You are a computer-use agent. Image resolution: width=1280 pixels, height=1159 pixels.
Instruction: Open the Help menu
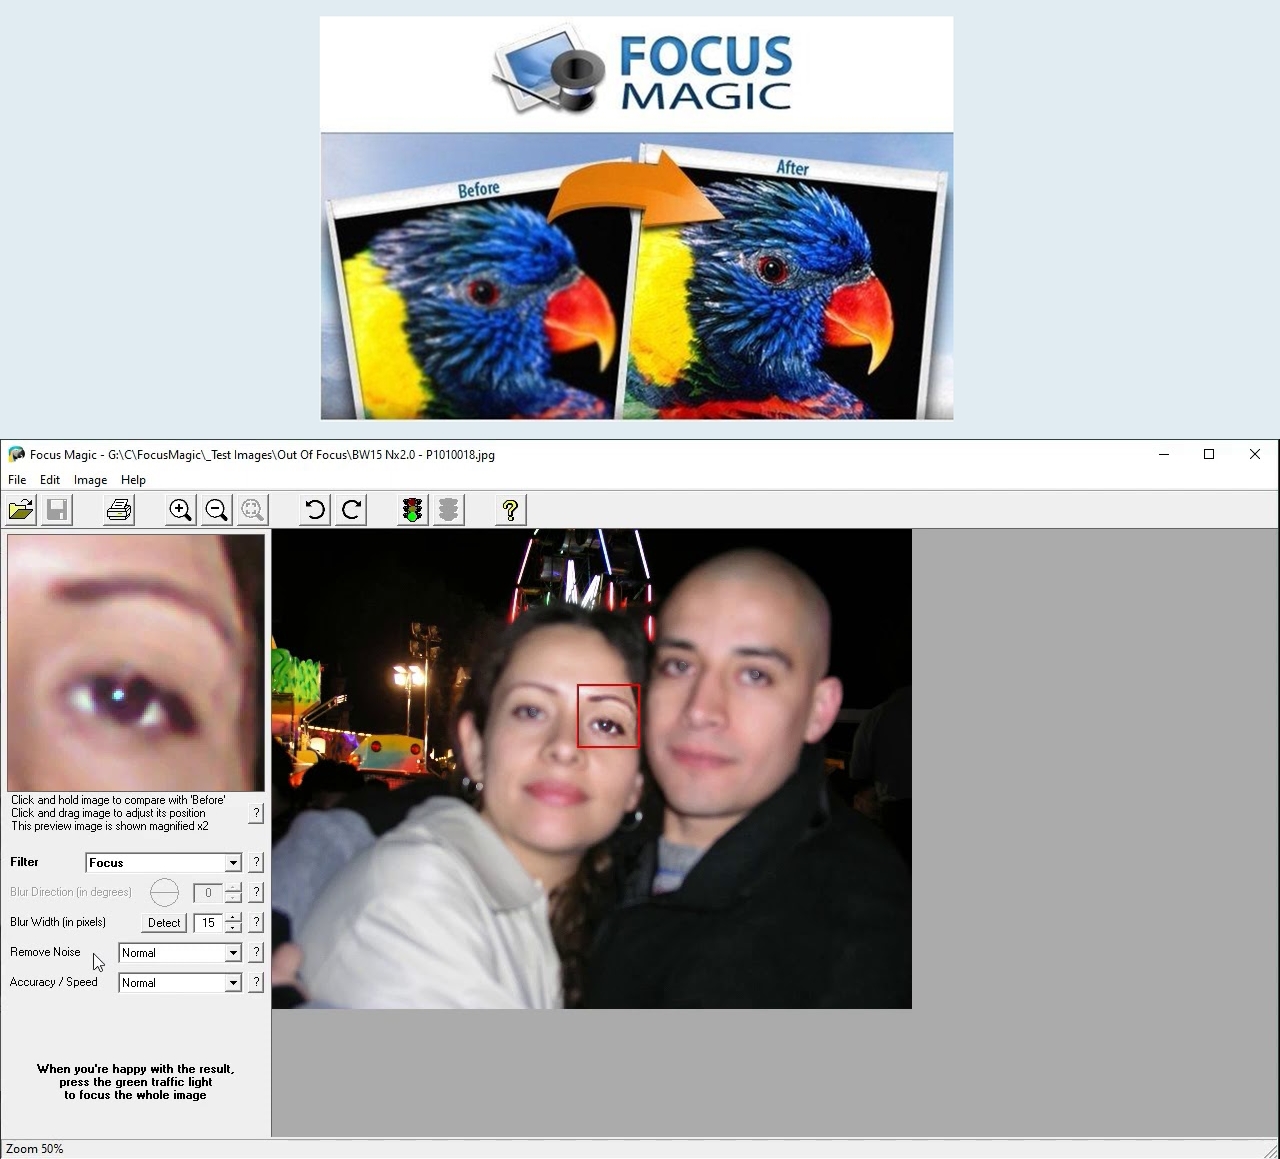[133, 480]
